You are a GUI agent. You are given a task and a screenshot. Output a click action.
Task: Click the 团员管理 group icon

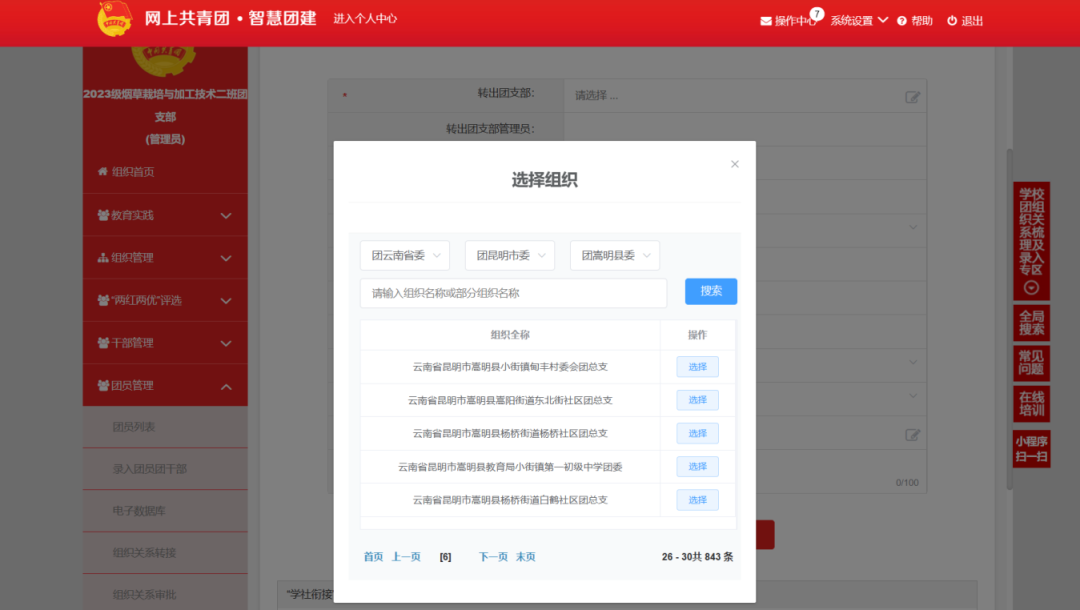click(103, 386)
